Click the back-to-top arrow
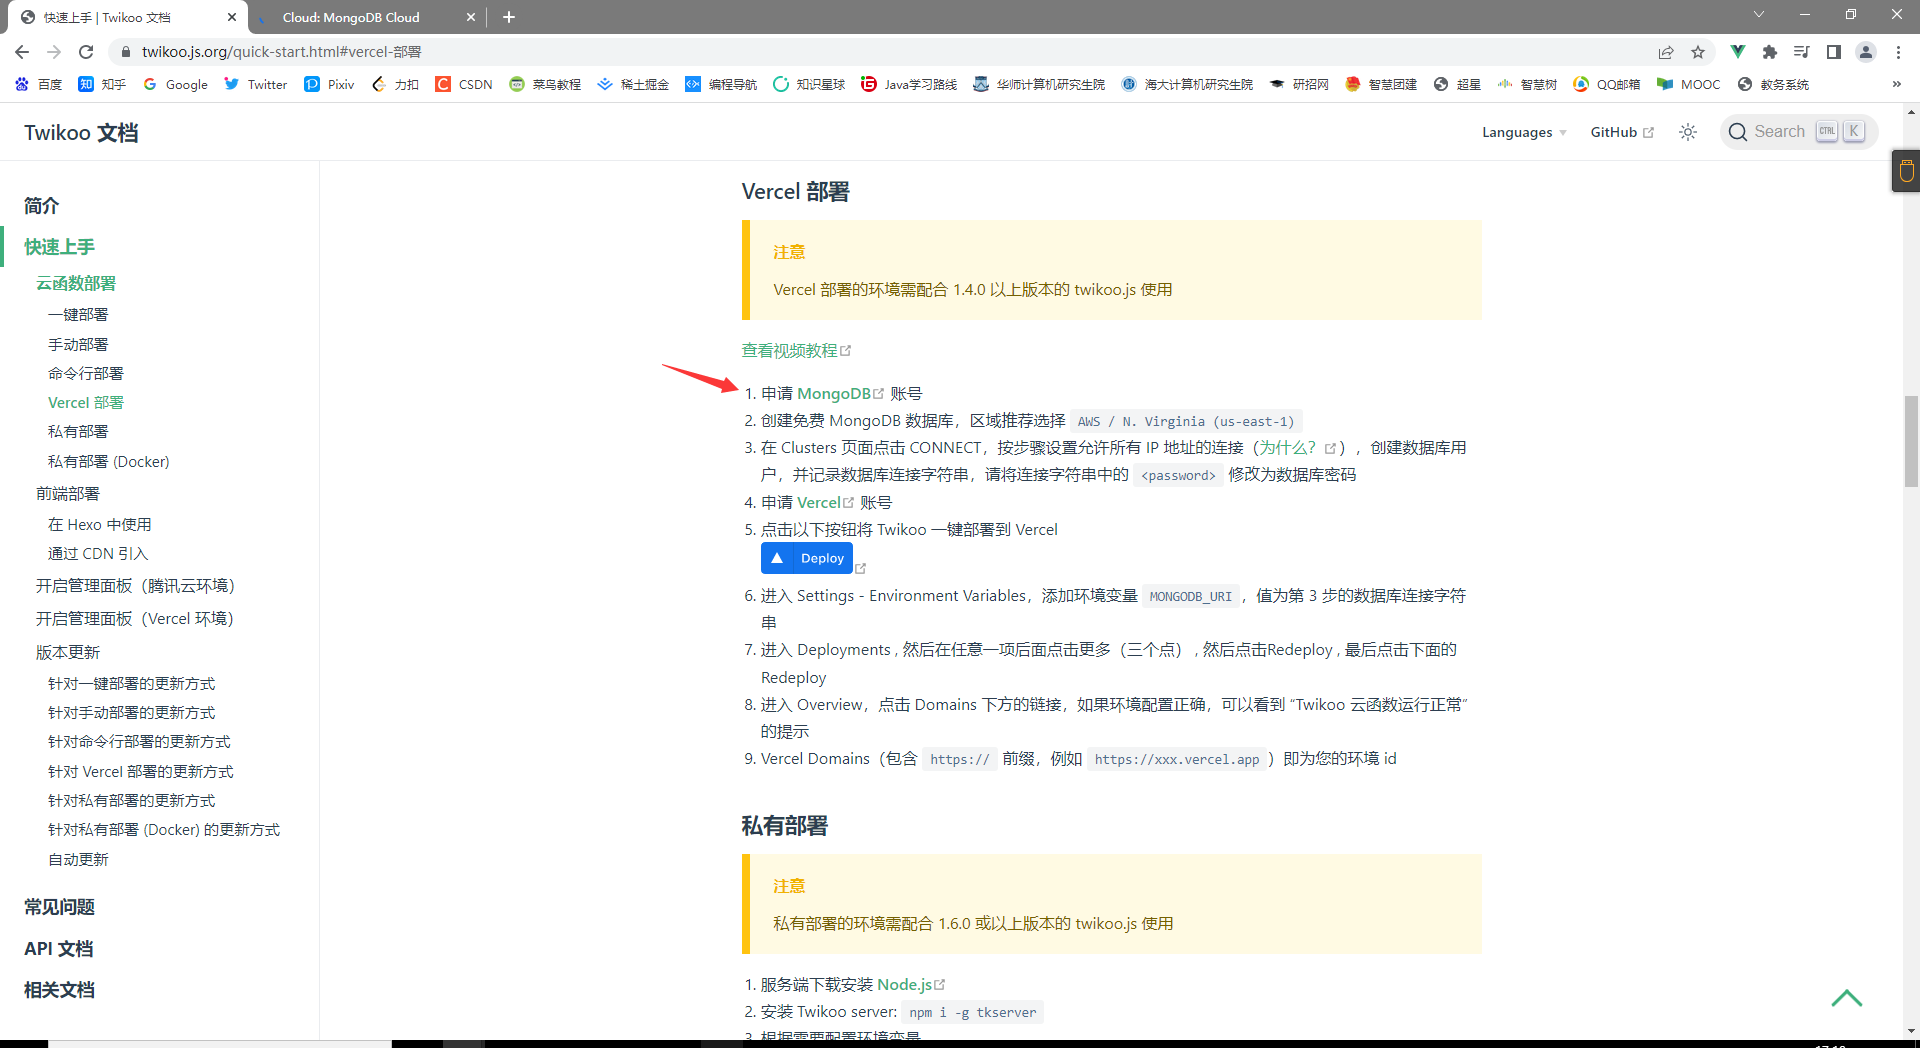Screen dimensions: 1920x1048 click(x=1847, y=998)
